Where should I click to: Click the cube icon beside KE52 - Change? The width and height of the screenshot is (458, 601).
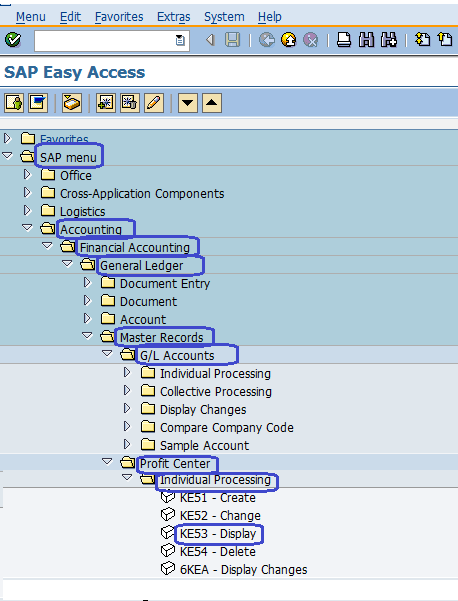coord(167,515)
